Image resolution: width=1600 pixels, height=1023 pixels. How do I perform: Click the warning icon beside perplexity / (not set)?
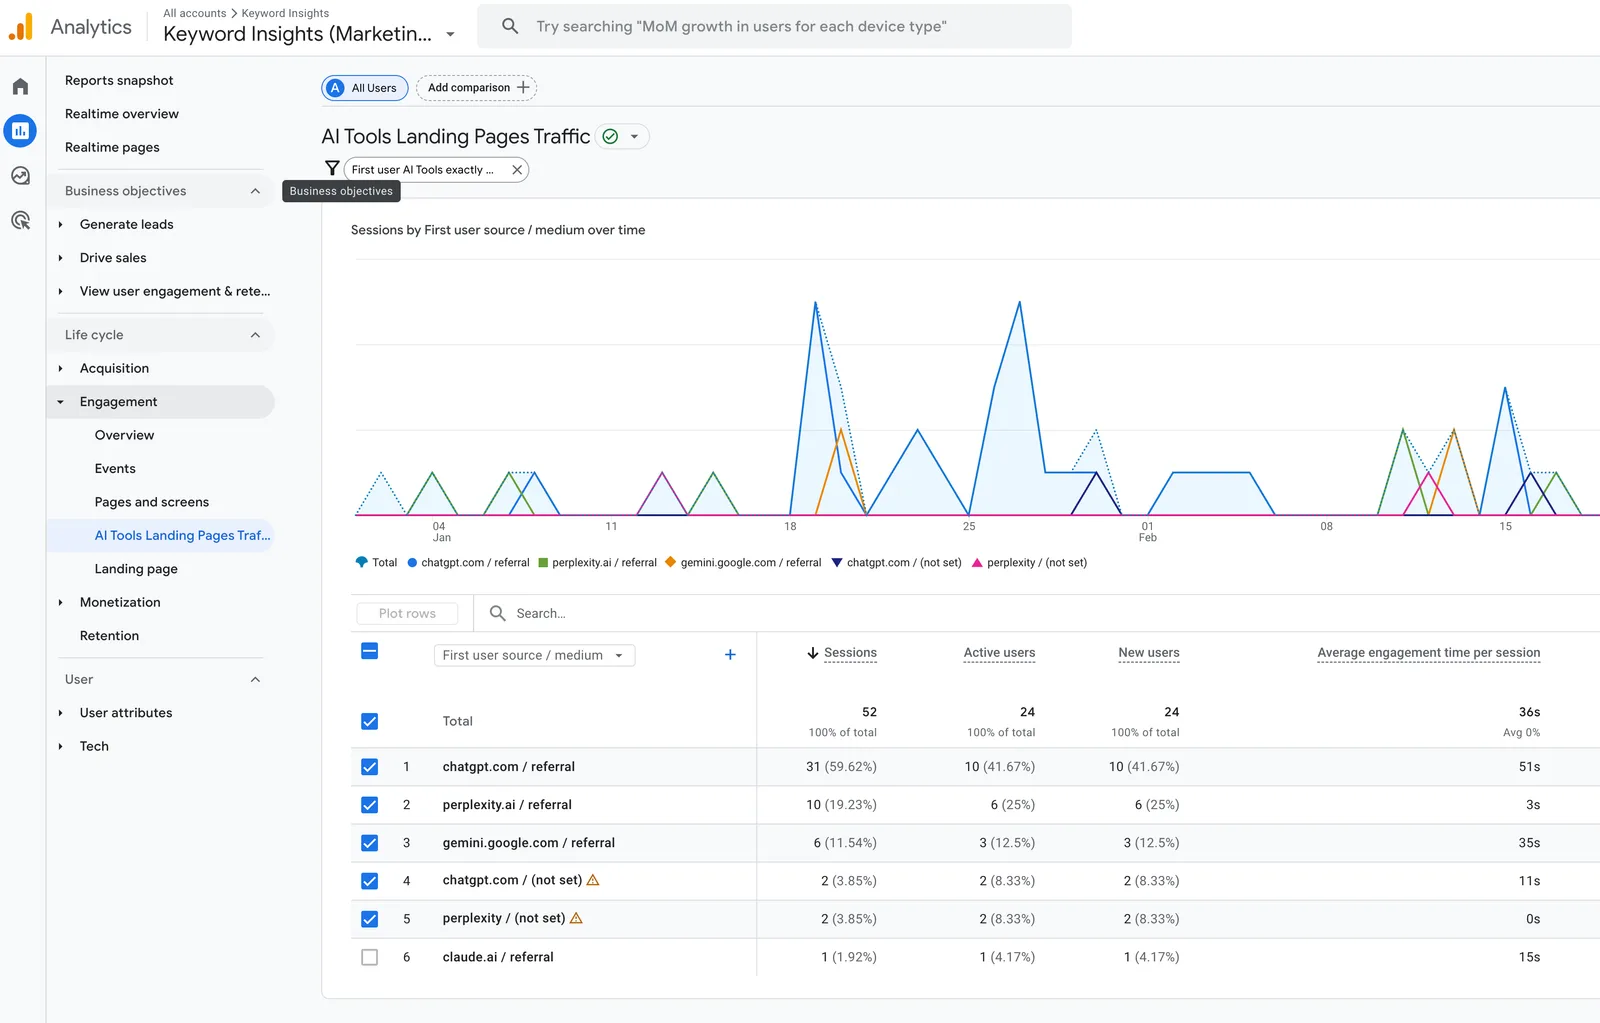tap(576, 918)
